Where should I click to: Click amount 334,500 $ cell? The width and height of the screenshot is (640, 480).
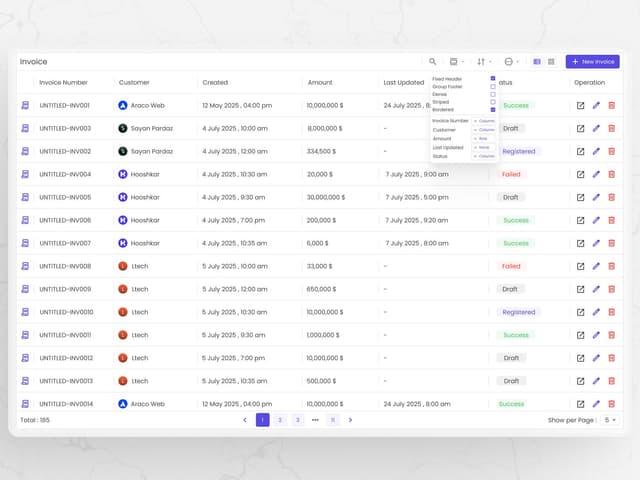321,151
